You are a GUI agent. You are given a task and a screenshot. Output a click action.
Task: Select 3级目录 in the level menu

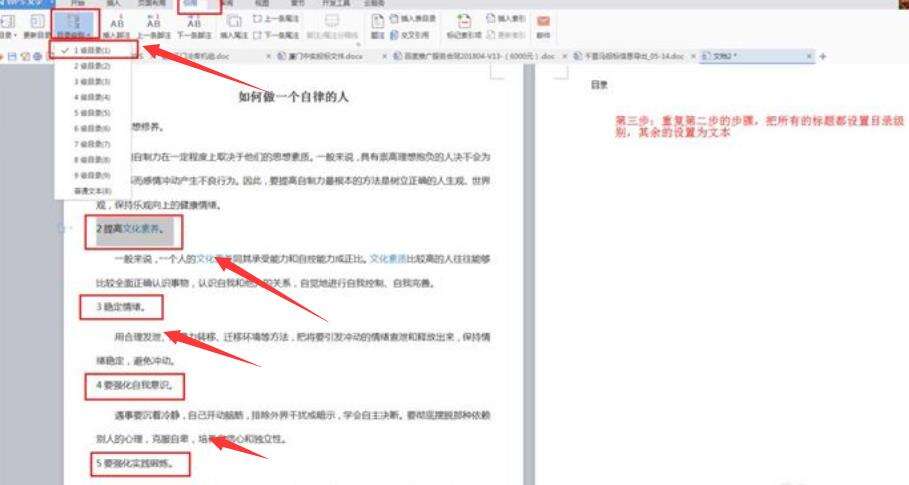coord(93,82)
